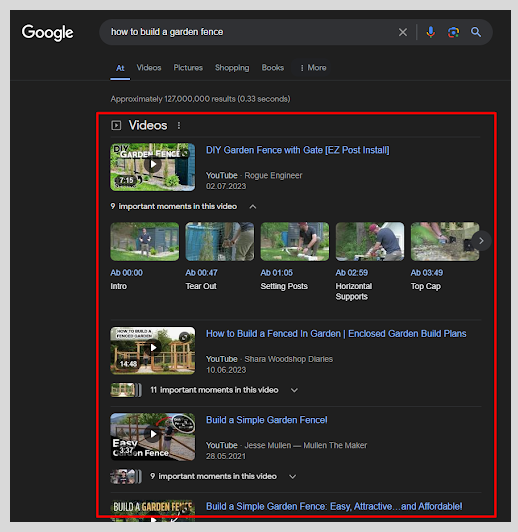Submit search with the magnifier icon
This screenshot has width=518, height=532.
(476, 32)
